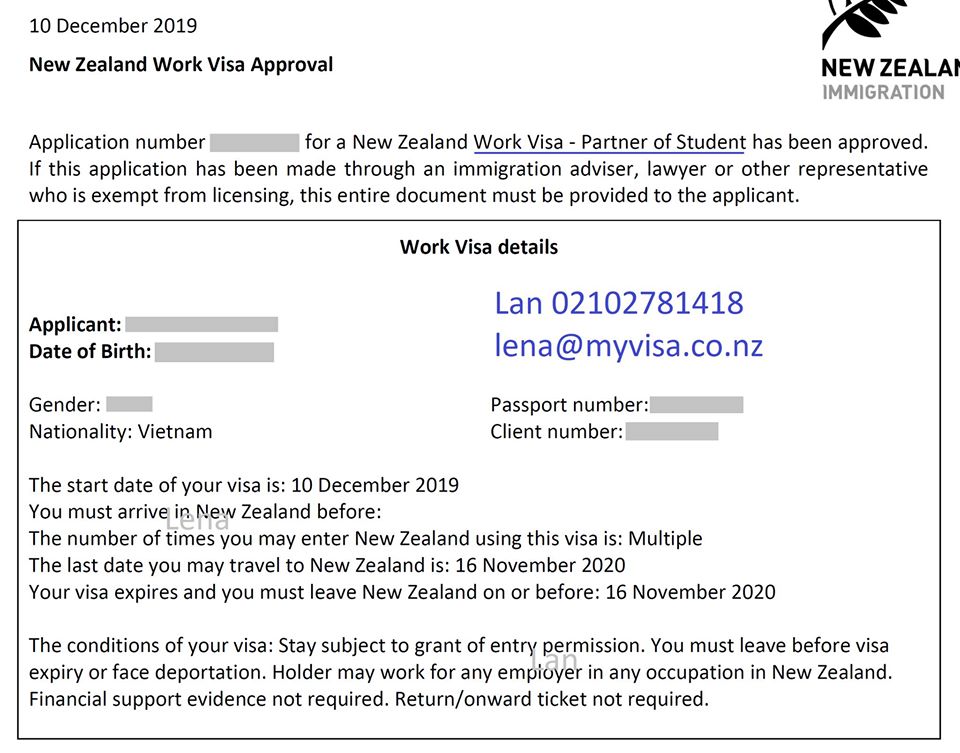The height and width of the screenshot is (753, 960).
Task: Click the New Zealand Immigration fern logo
Action: pos(891,50)
